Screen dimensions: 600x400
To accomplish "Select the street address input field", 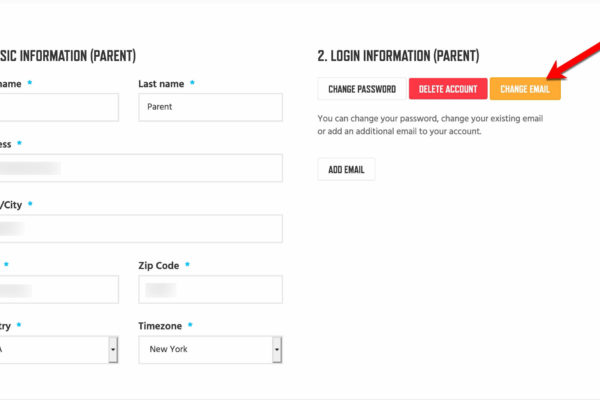I will 141,168.
